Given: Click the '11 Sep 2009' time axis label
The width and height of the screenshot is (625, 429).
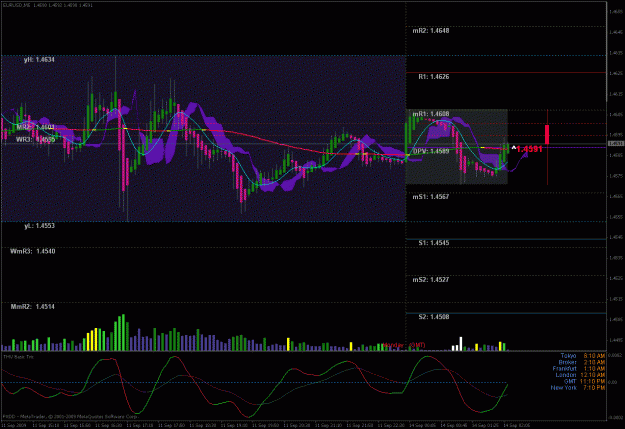Looking at the screenshot, I should tap(13, 426).
